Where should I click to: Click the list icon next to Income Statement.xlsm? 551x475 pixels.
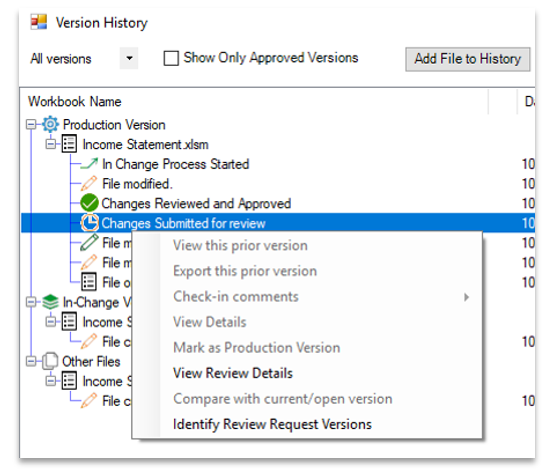pos(69,144)
